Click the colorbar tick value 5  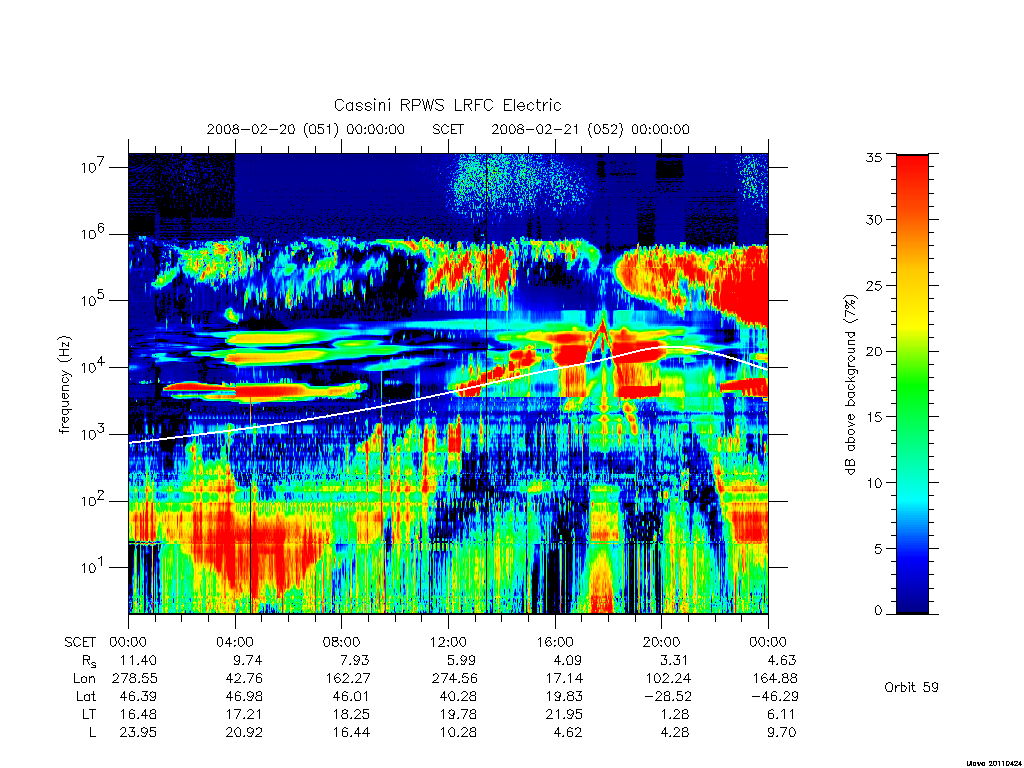click(877, 549)
